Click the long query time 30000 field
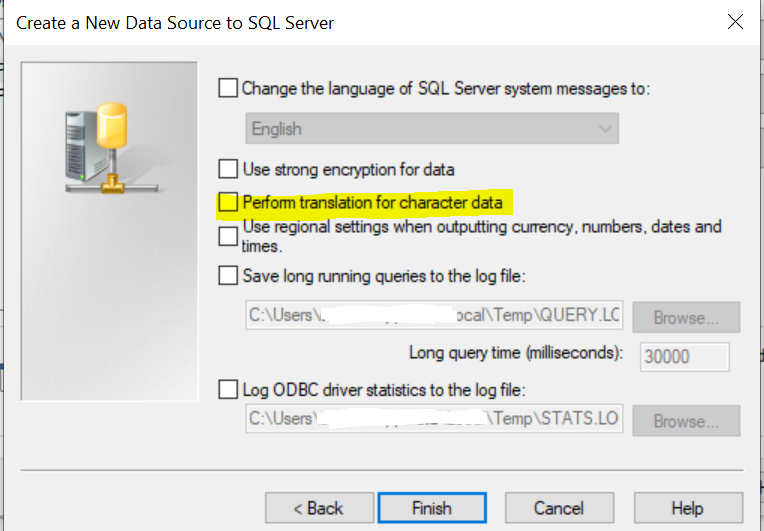Viewport: 764px width, 531px height. pyautogui.click(x=685, y=357)
